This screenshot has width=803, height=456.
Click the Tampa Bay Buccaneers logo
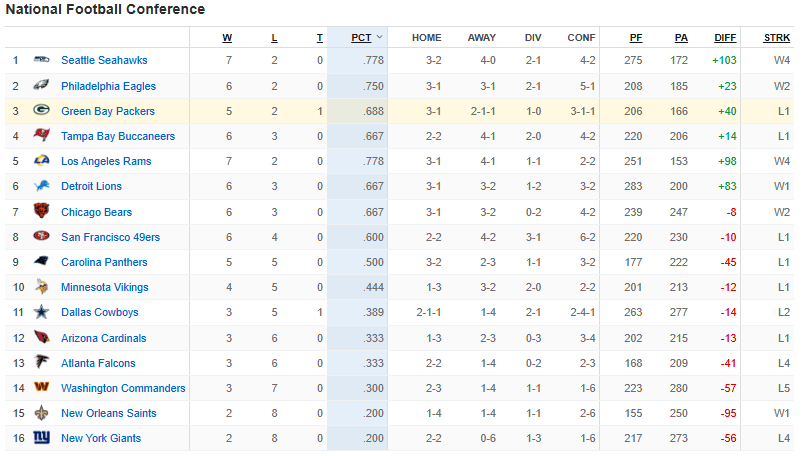click(x=41, y=136)
